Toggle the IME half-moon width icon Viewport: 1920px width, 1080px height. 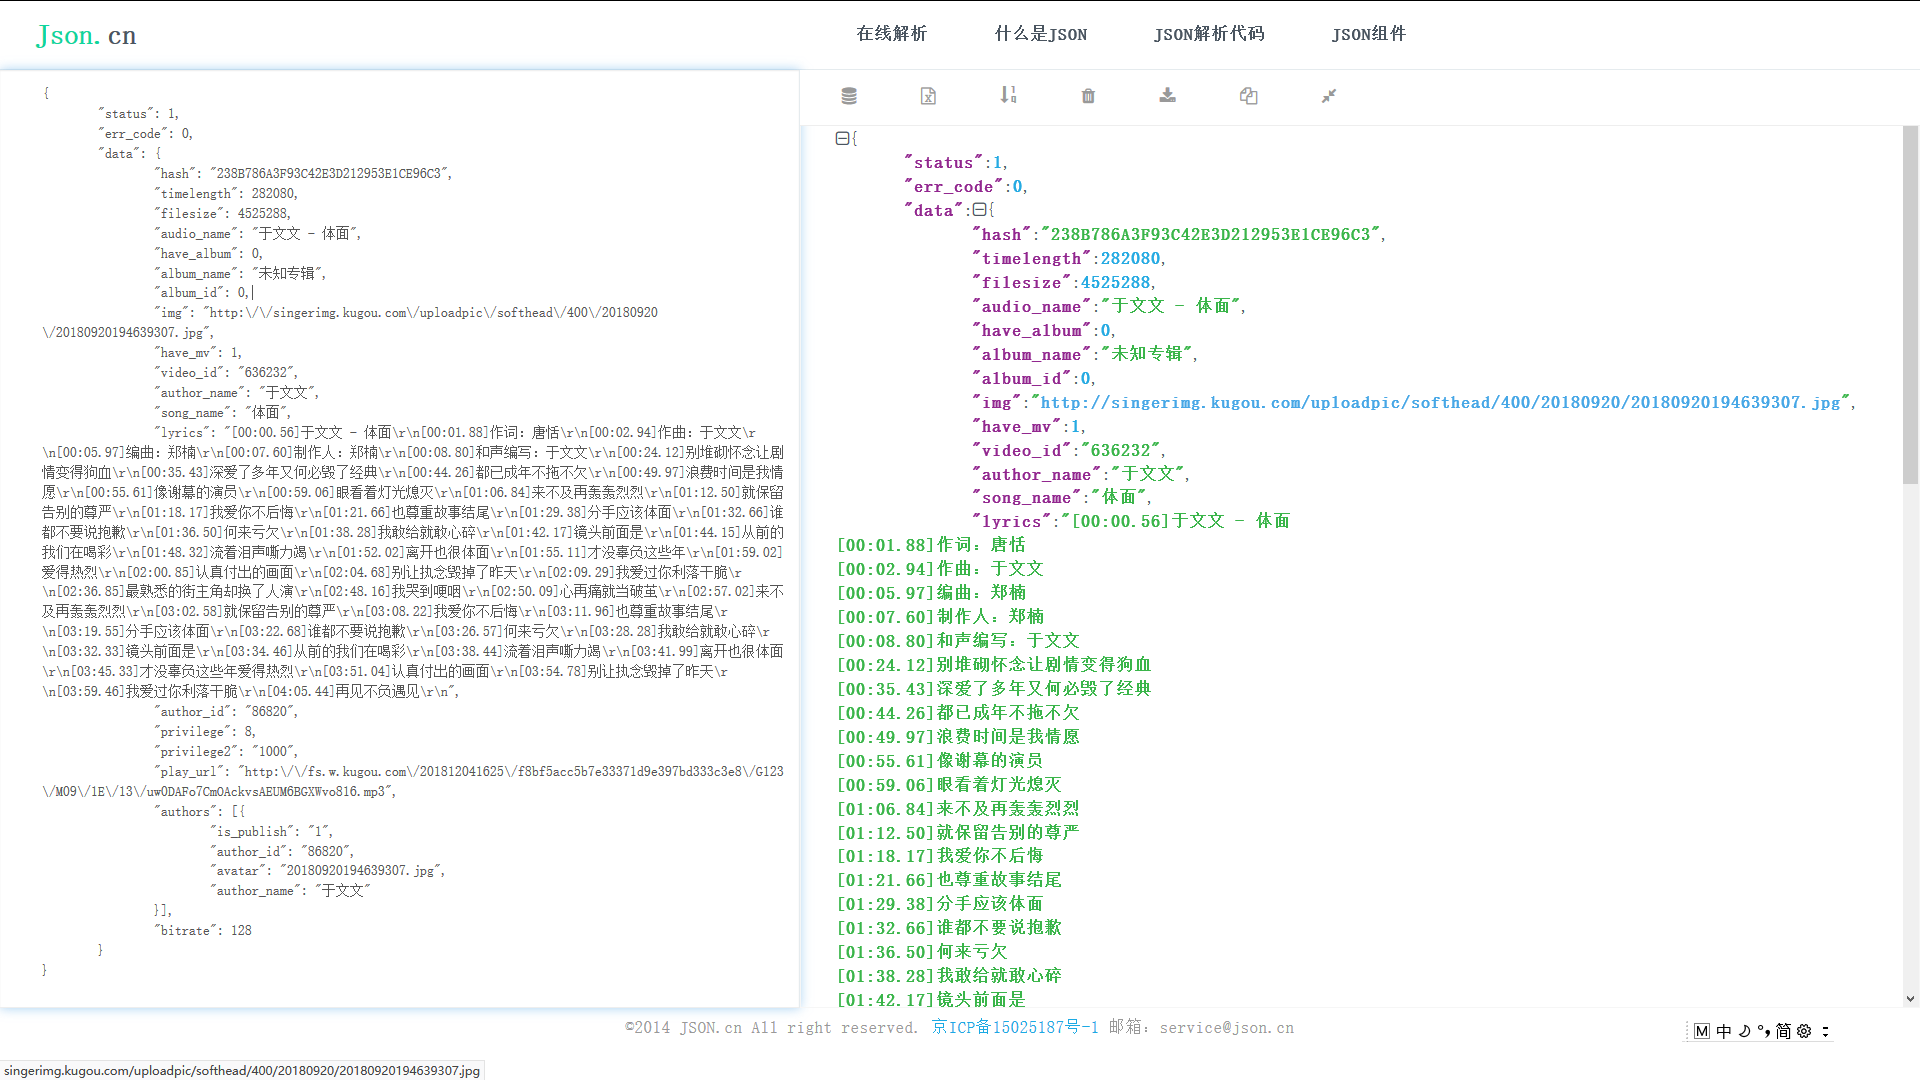coord(1745,1031)
